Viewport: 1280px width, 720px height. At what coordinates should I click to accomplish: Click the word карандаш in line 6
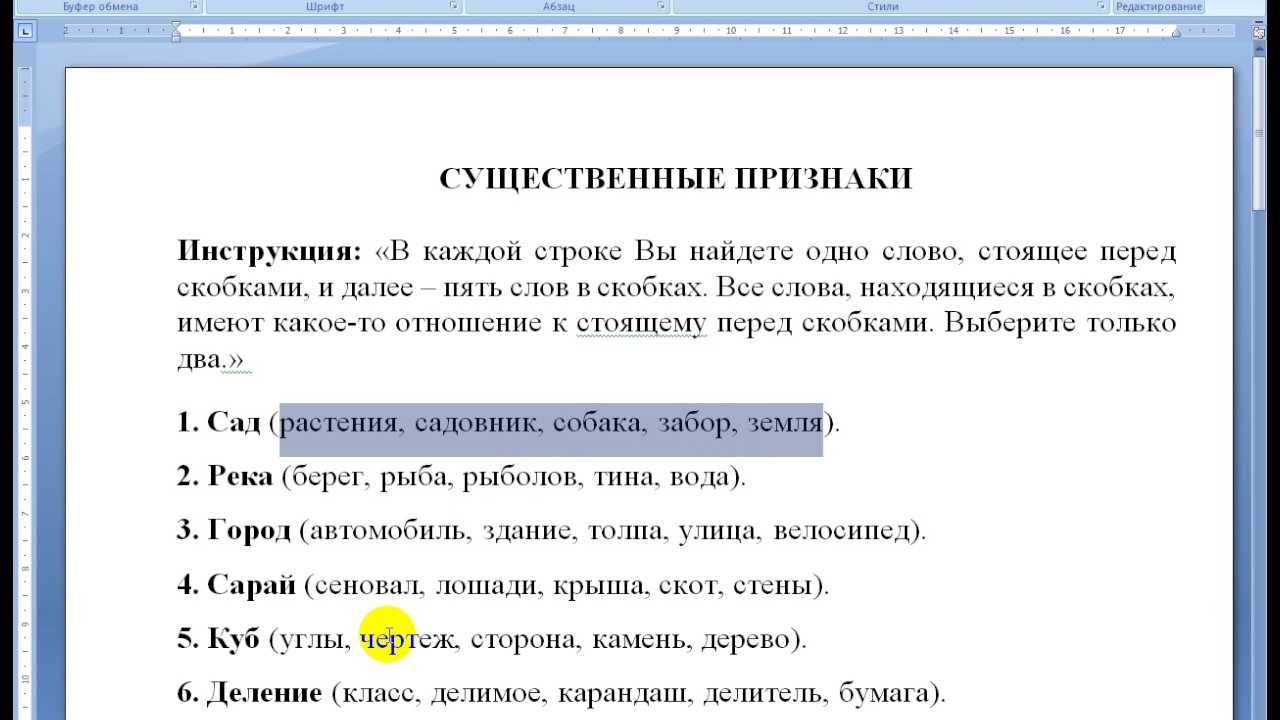pos(624,692)
